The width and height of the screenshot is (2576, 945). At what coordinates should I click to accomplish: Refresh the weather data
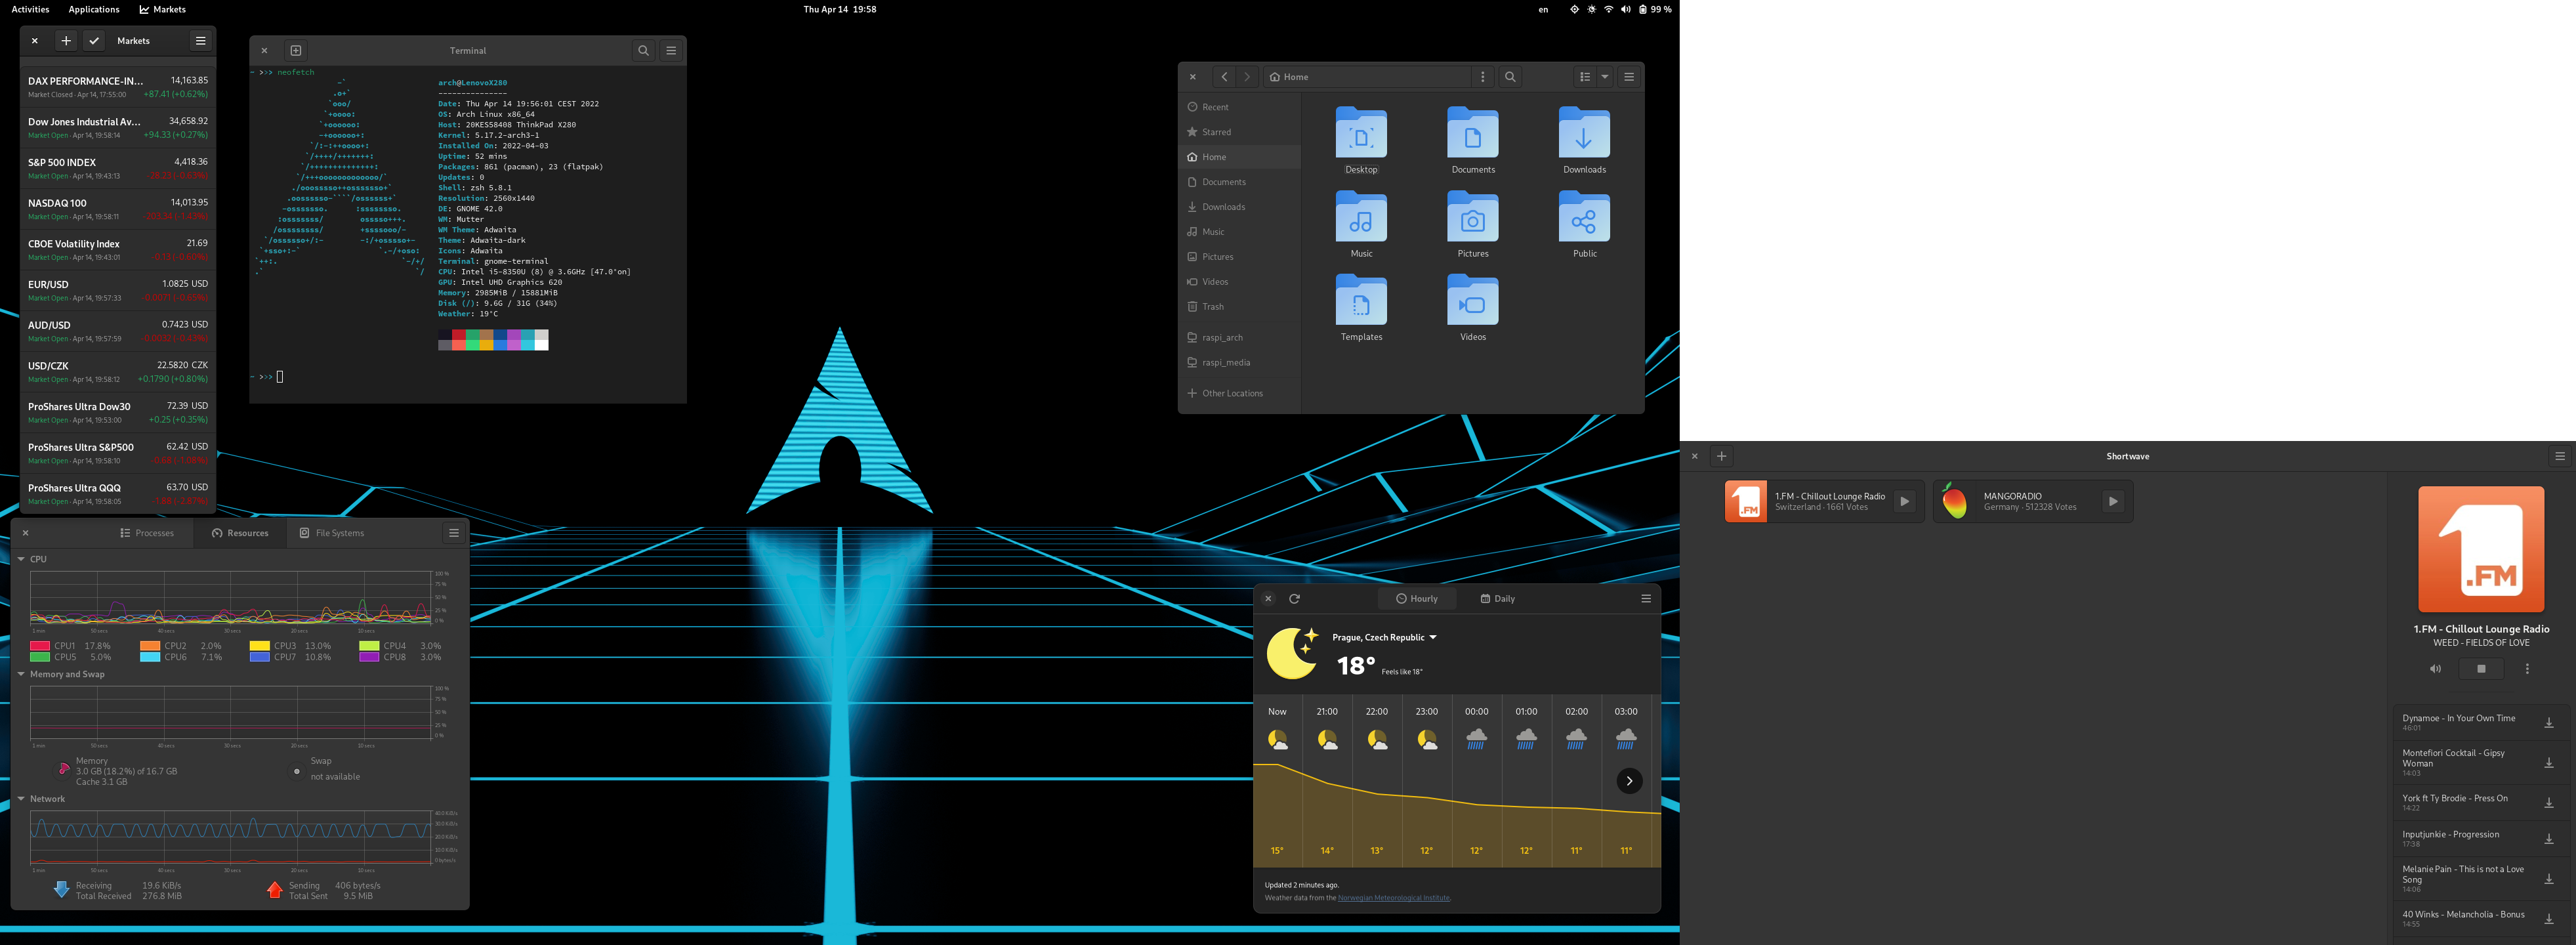pos(1294,599)
